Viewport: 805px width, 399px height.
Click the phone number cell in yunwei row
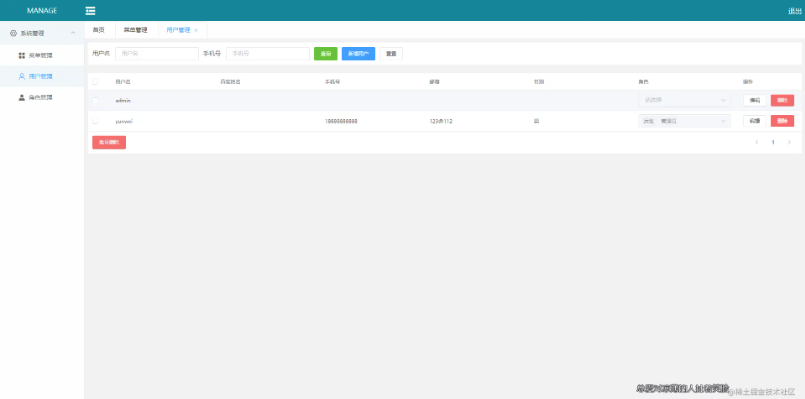click(341, 121)
